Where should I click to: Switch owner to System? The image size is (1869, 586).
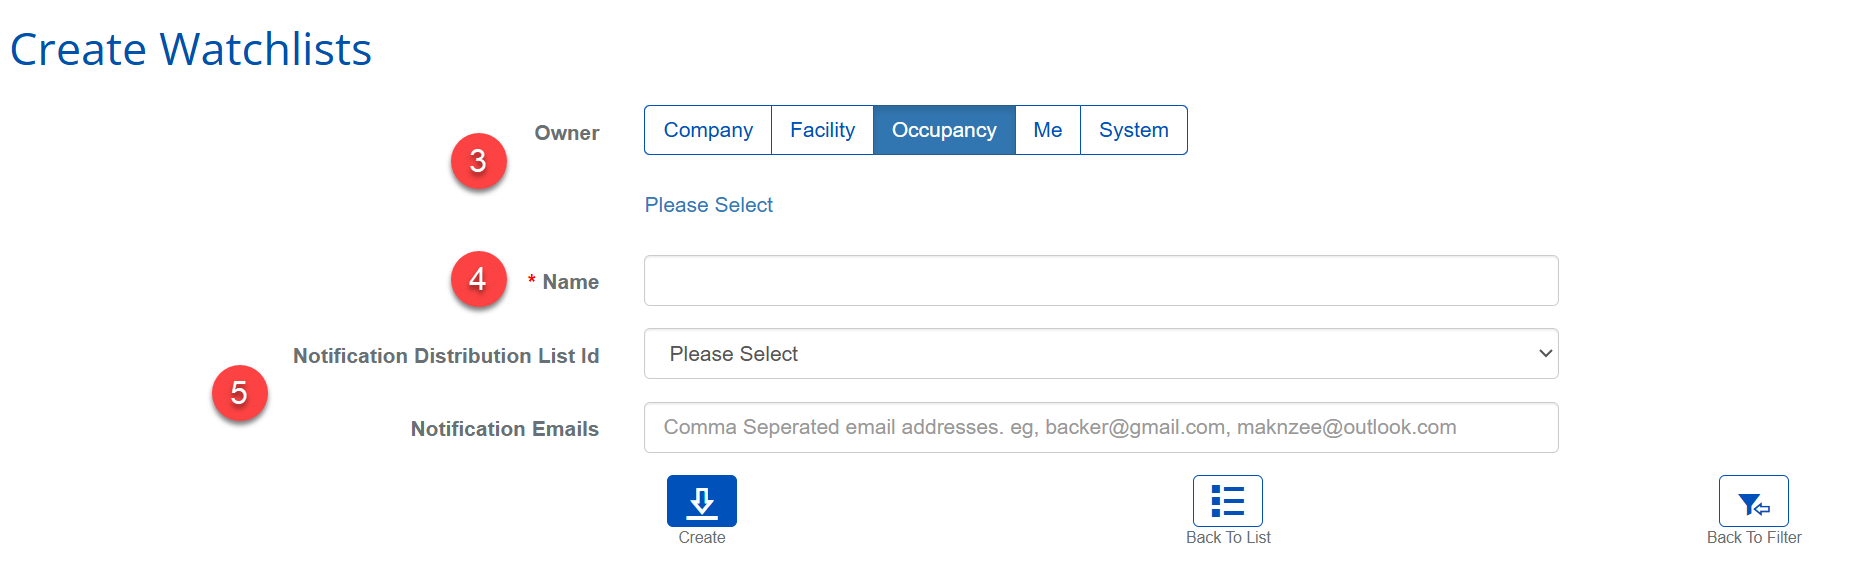coord(1133,130)
